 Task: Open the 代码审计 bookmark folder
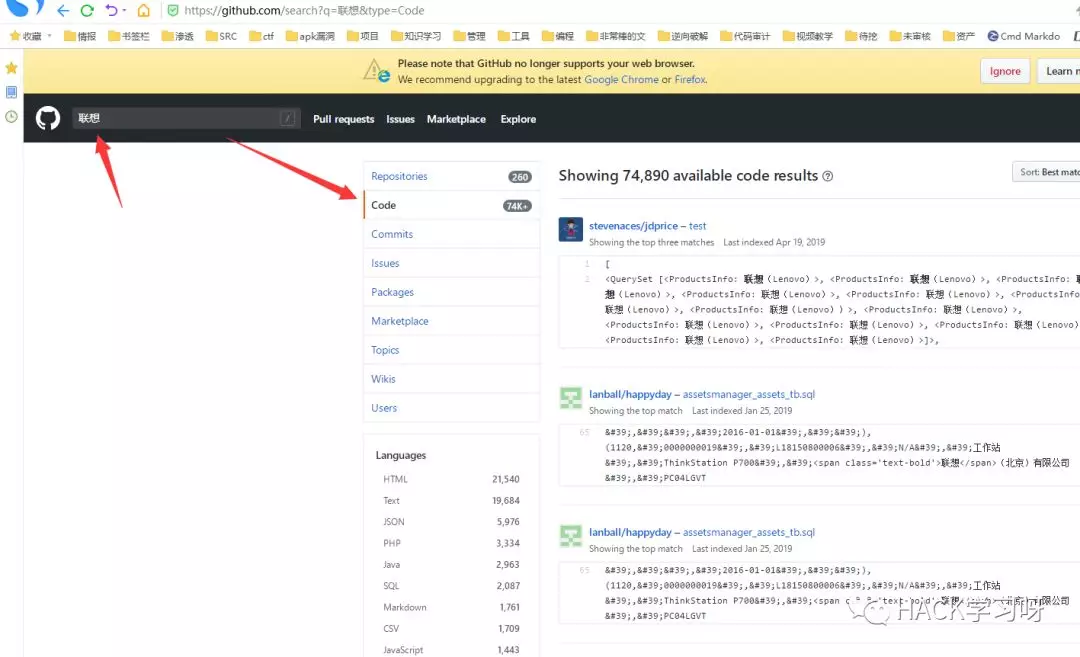[745, 36]
